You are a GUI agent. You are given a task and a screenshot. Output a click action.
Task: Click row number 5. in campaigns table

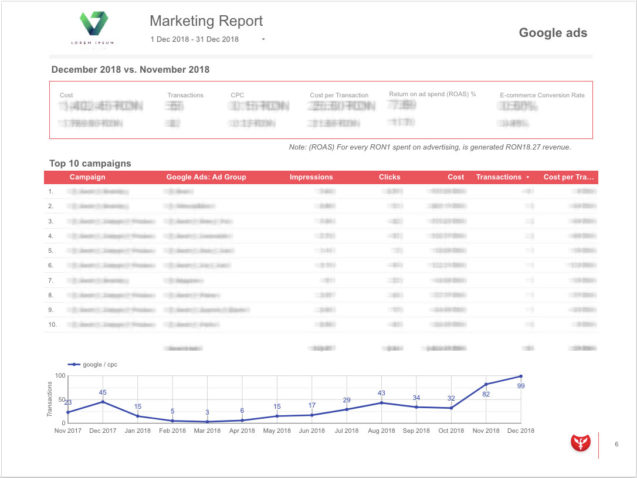pyautogui.click(x=50, y=251)
